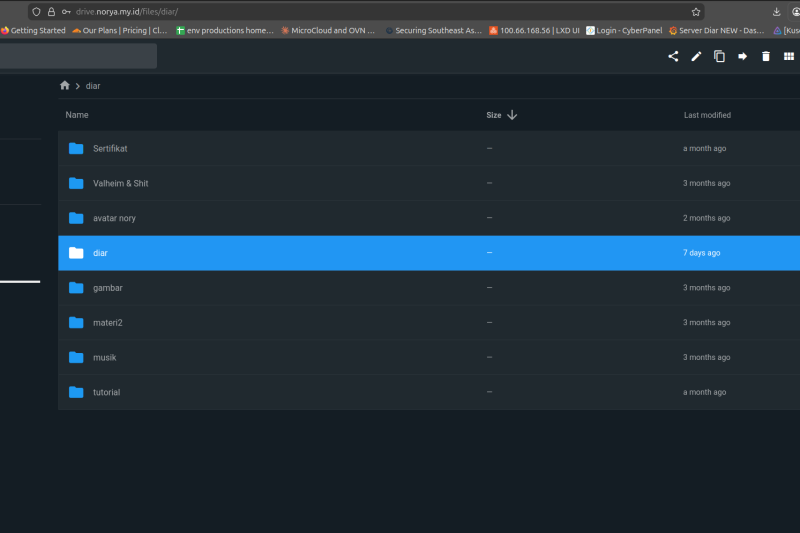The image size is (800, 533).
Task: Go to home via breadcrumb house icon
Action: coord(65,86)
